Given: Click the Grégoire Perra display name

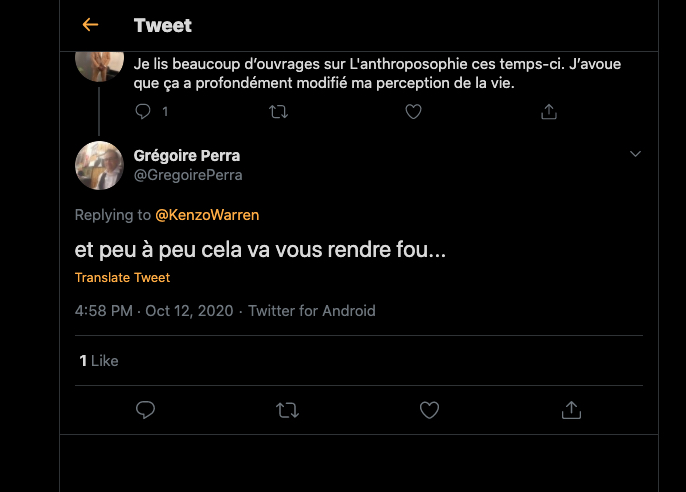Looking at the screenshot, I should pos(186,155).
